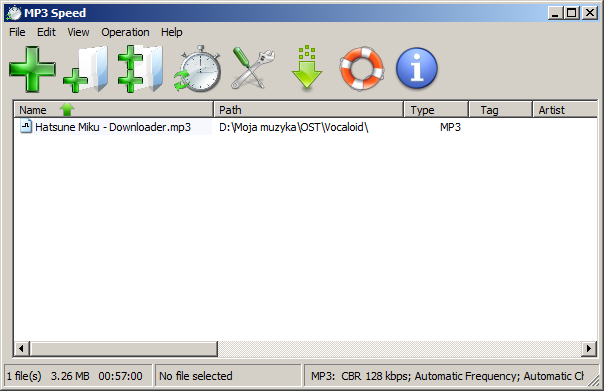Click the 3.26 MB status bar text
The width and height of the screenshot is (604, 391).
tap(70, 376)
